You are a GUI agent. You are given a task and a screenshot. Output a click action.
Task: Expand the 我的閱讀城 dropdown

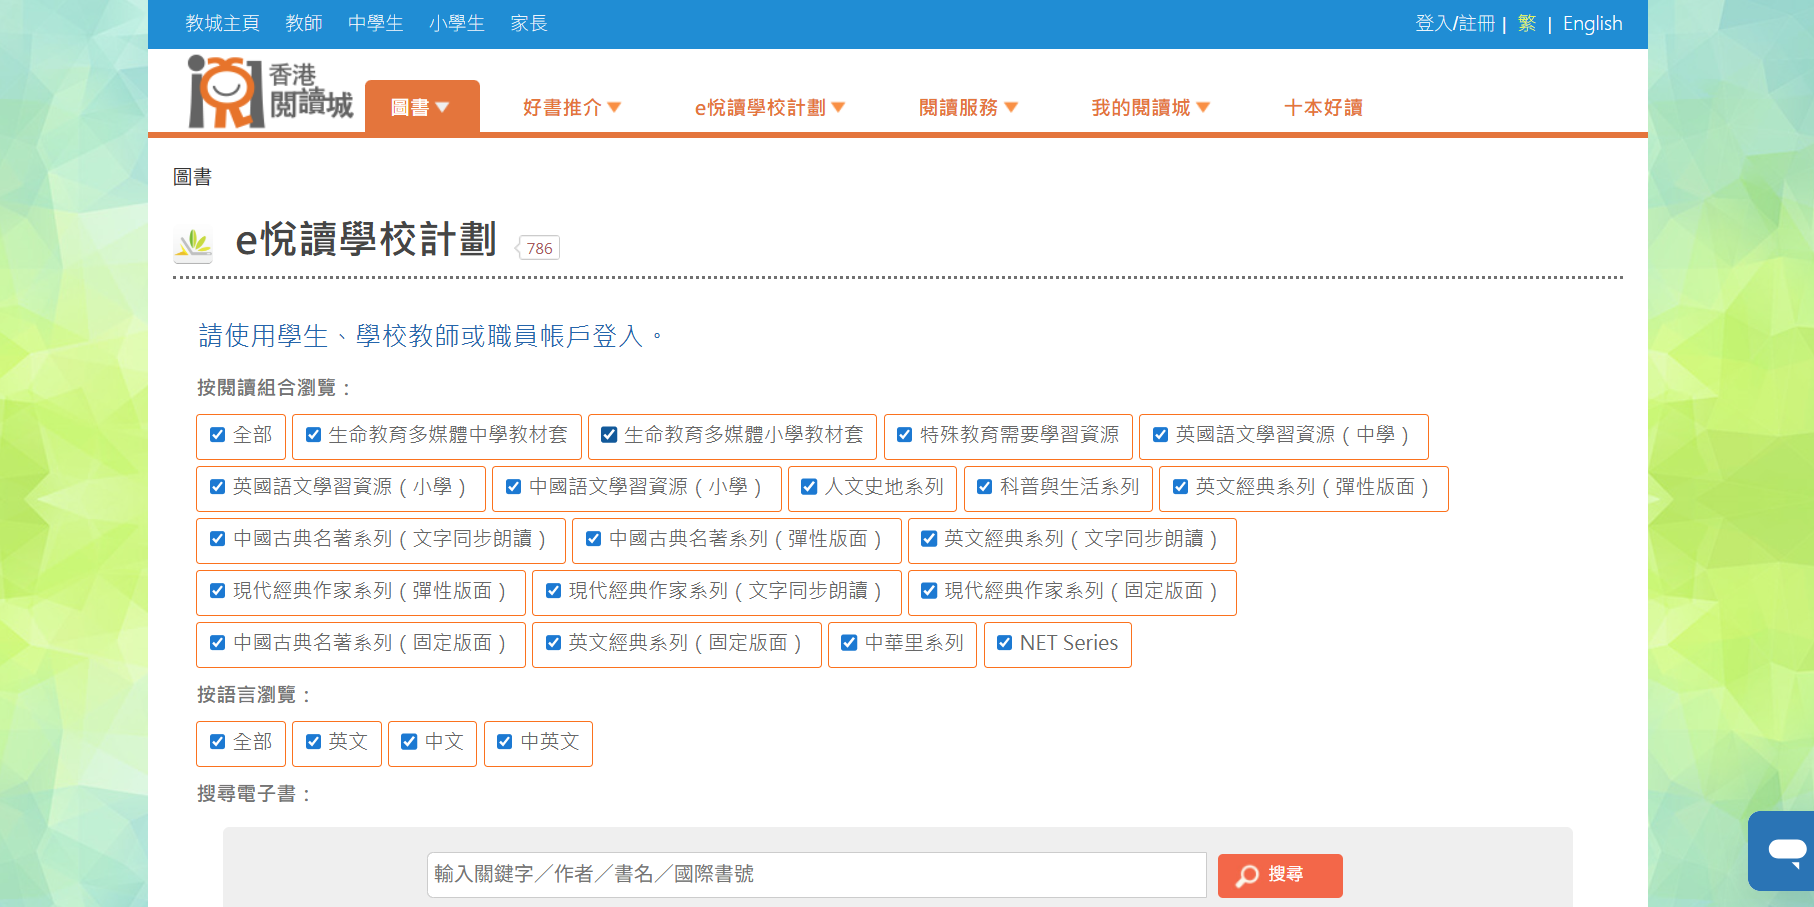pos(1150,107)
